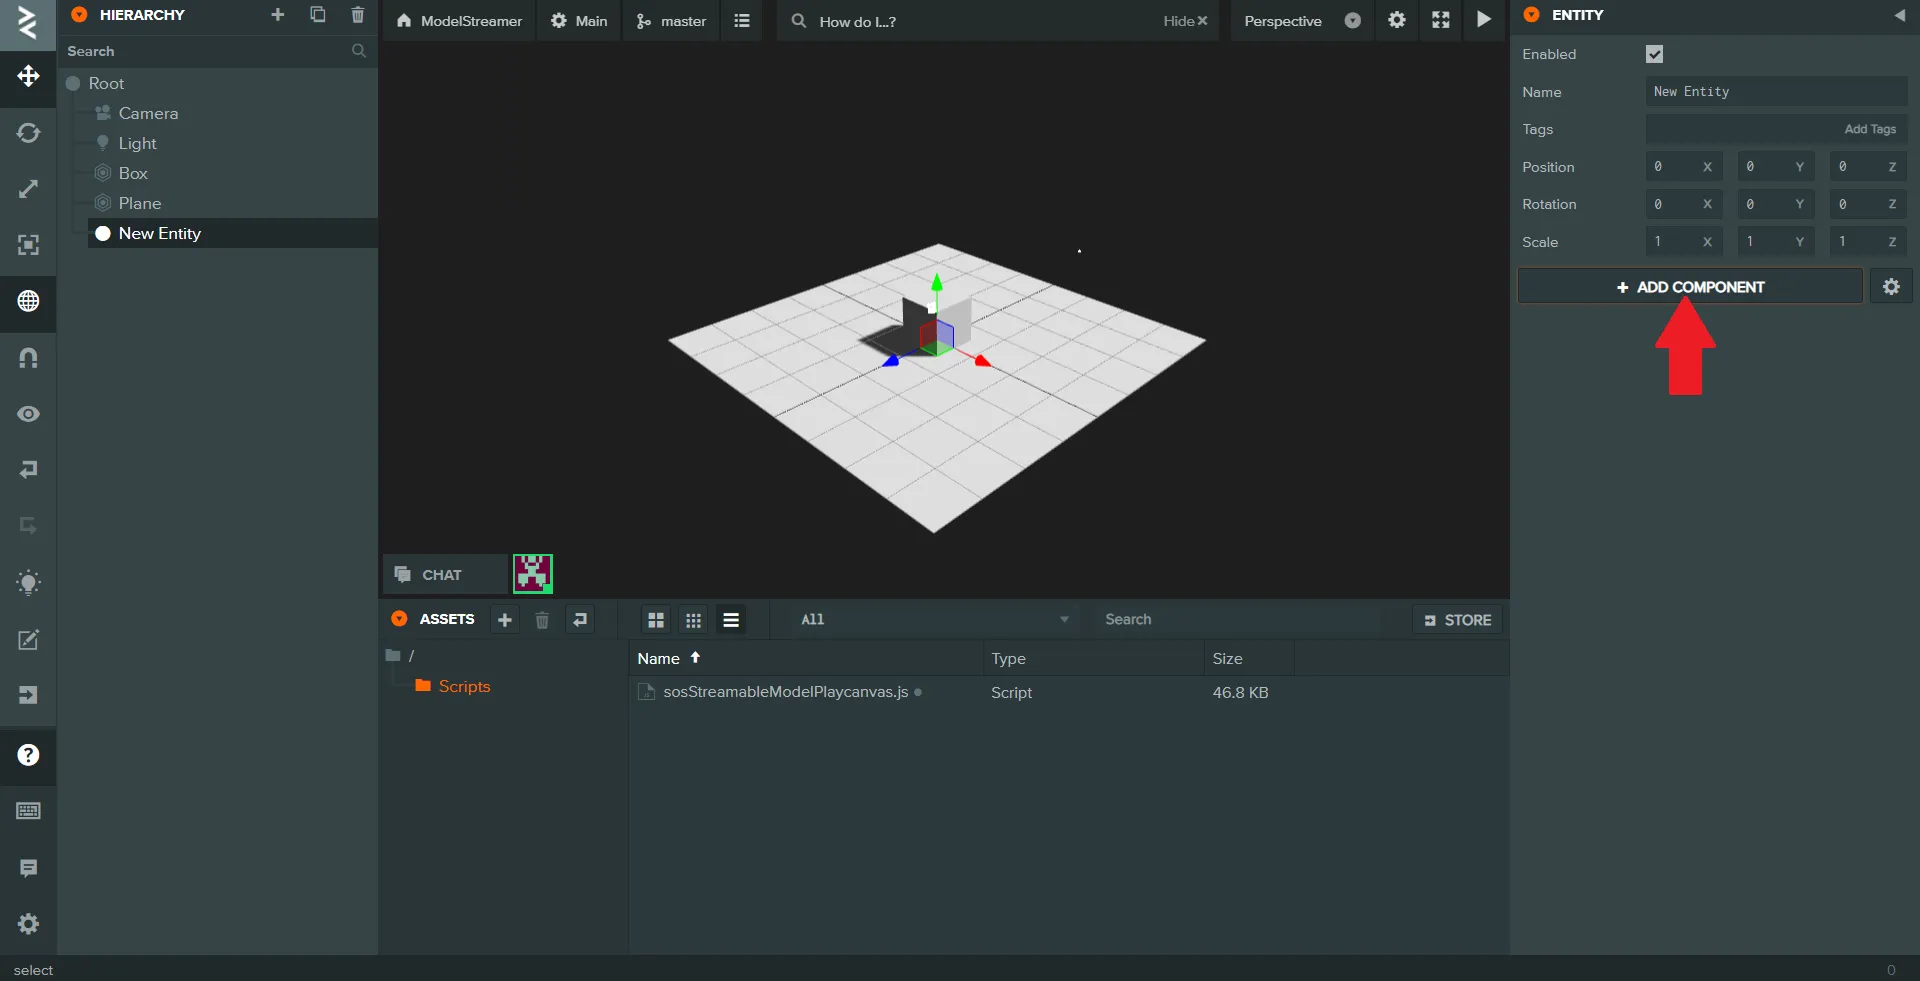
Task: Open the asset STORE
Action: point(1458,620)
